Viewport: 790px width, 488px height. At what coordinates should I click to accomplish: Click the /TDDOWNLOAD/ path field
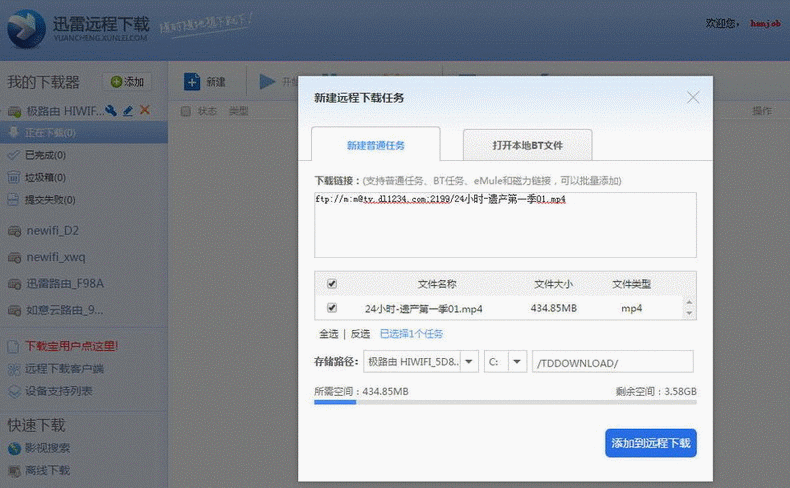pos(613,362)
